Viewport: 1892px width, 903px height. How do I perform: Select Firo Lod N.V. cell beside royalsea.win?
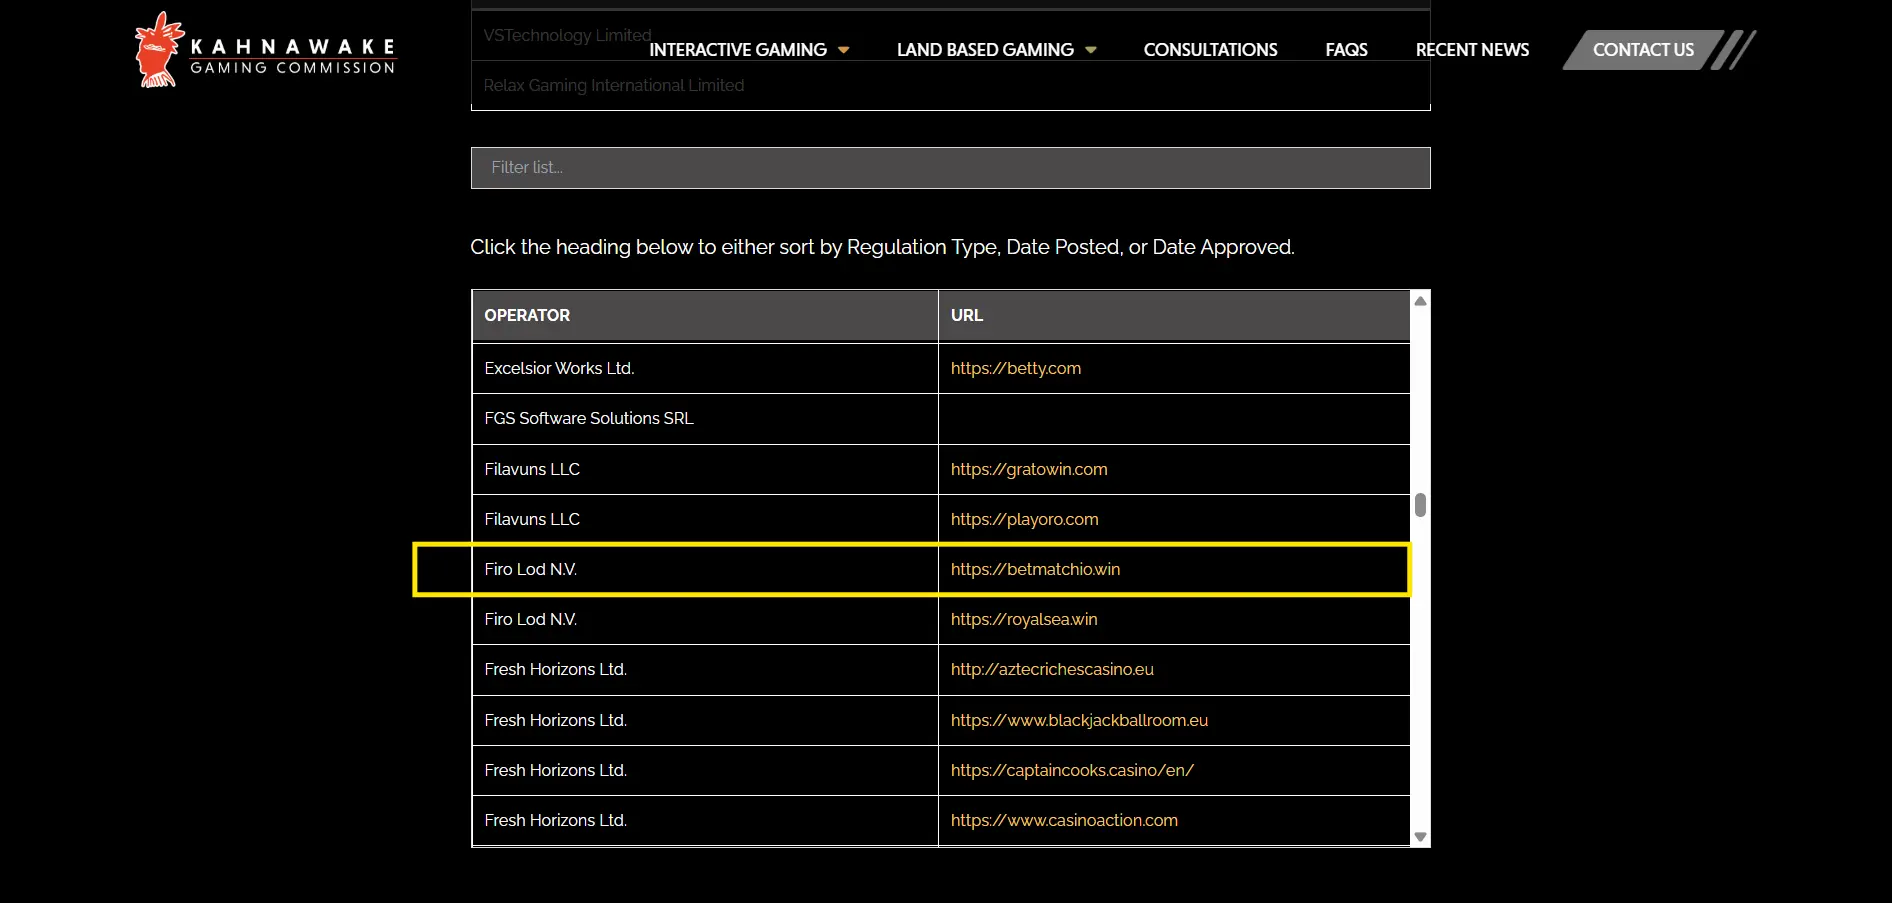pyautogui.click(x=705, y=619)
